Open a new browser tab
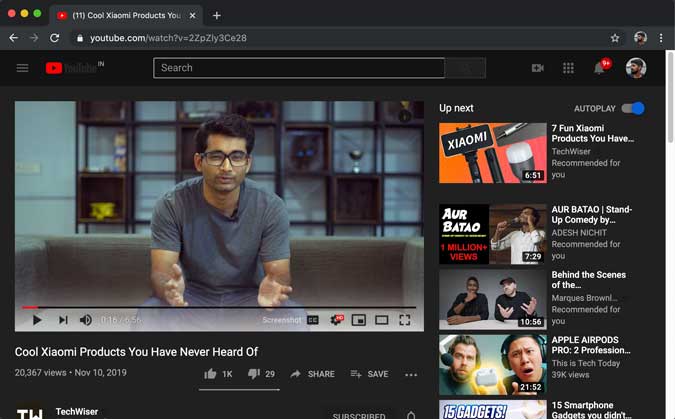 click(x=217, y=16)
